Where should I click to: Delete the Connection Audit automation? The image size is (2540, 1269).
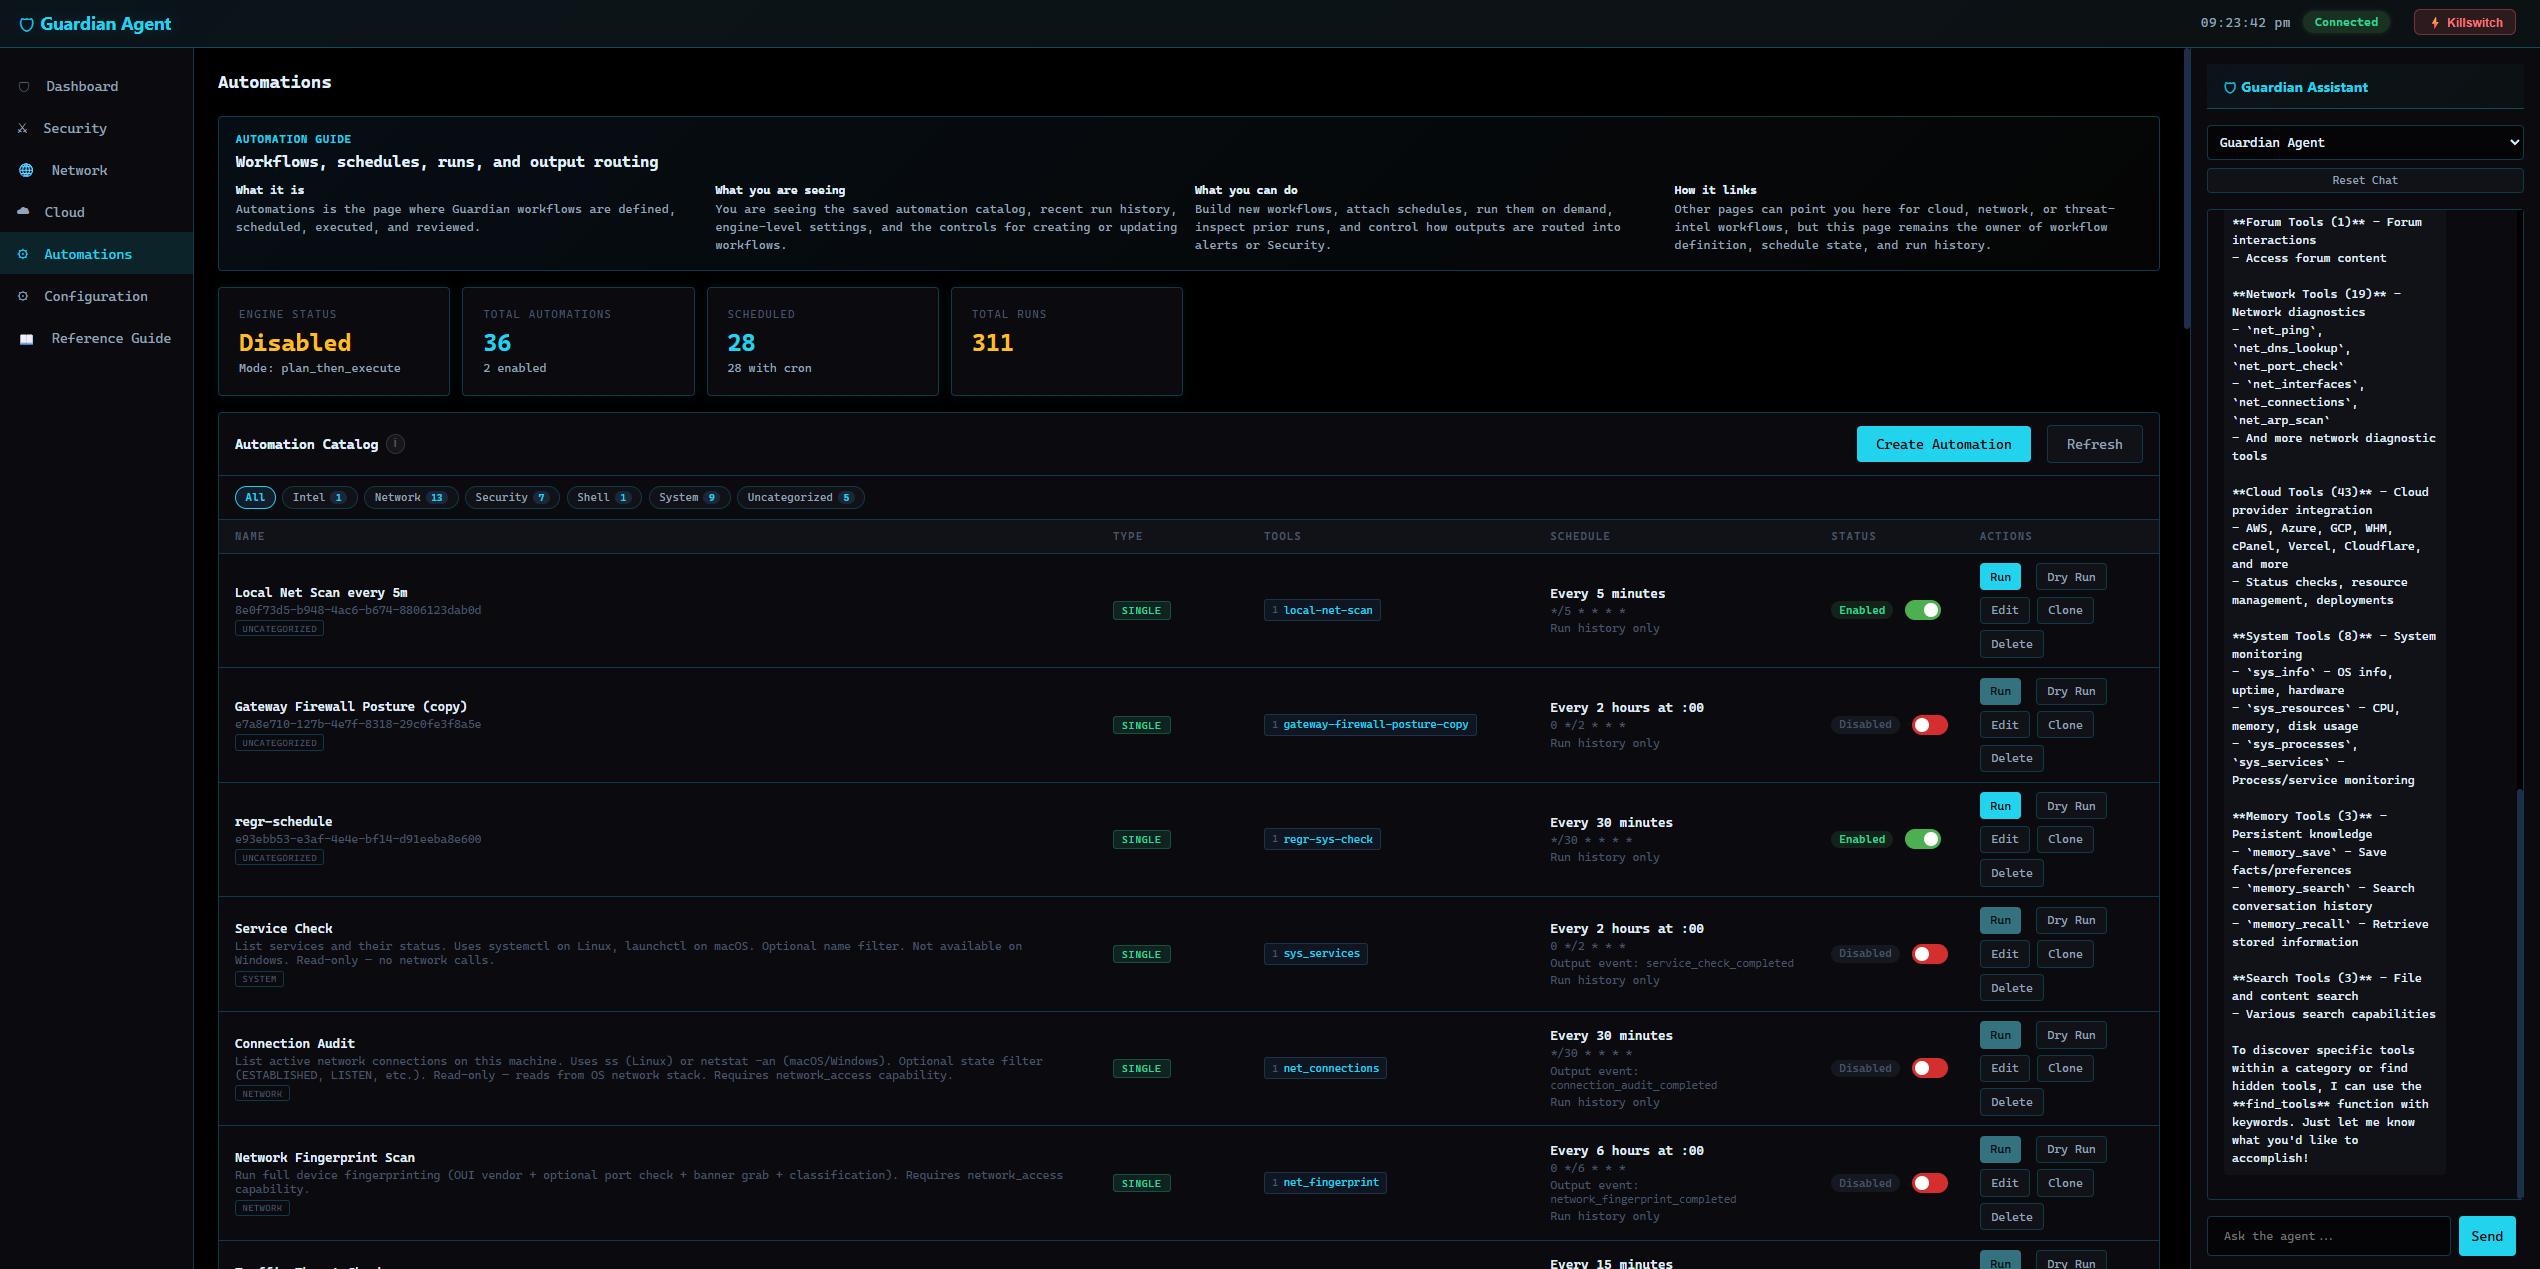[2011, 1102]
